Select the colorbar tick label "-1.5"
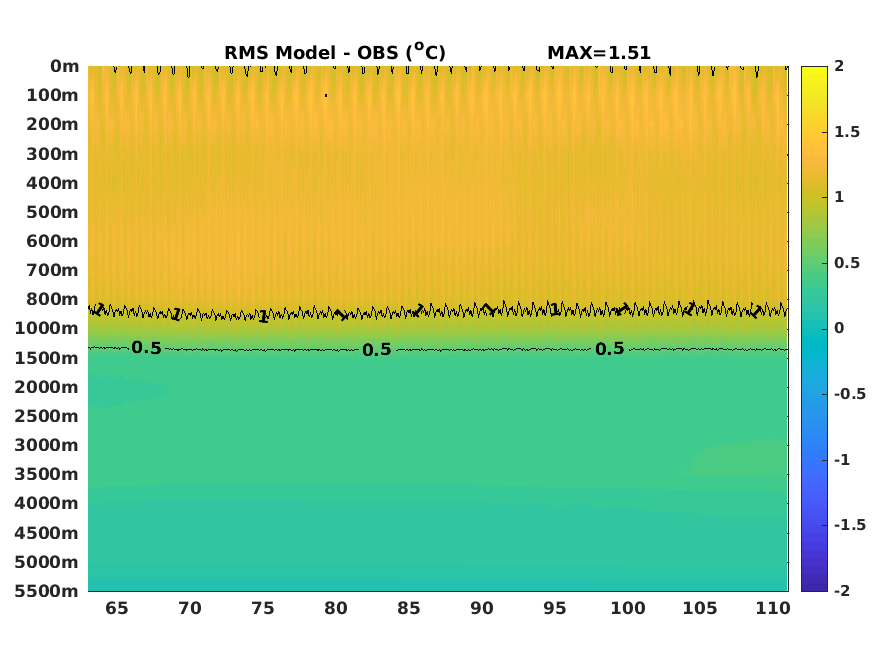The height and width of the screenshot is (656, 875). click(850, 525)
